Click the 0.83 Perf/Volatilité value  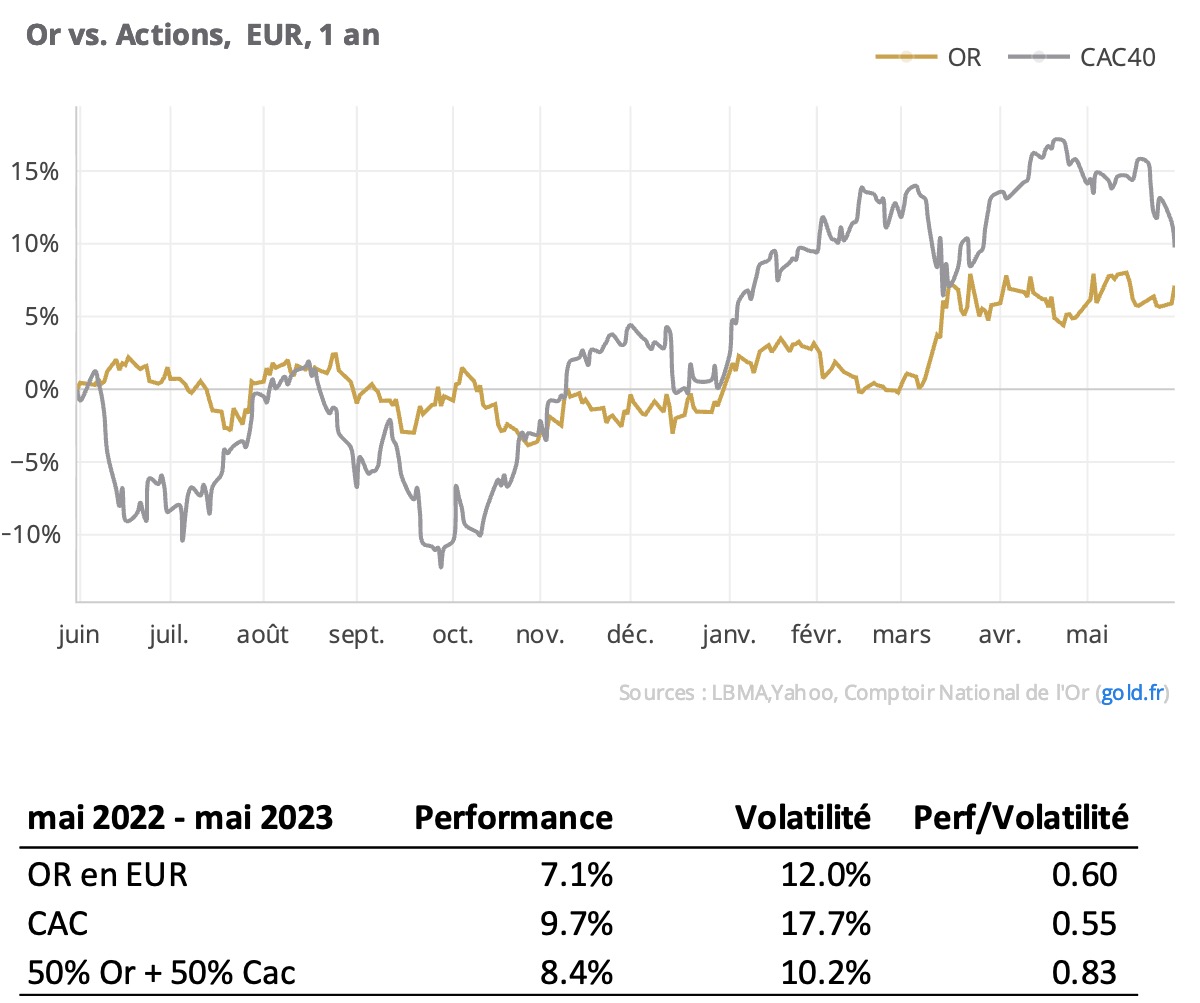click(x=1086, y=971)
